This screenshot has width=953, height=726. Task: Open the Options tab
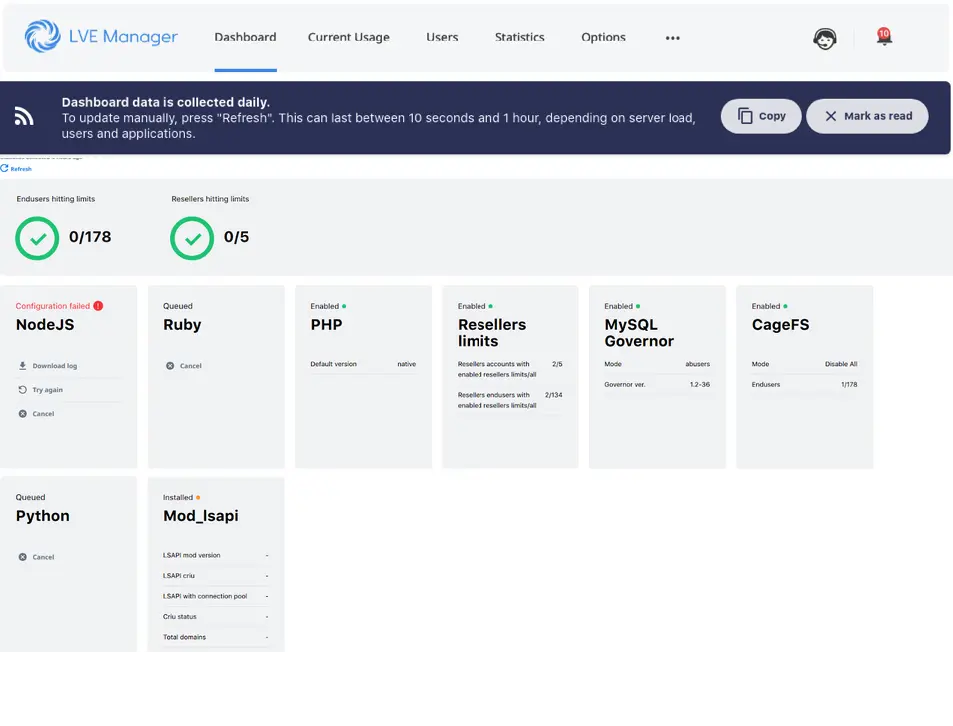pos(603,38)
